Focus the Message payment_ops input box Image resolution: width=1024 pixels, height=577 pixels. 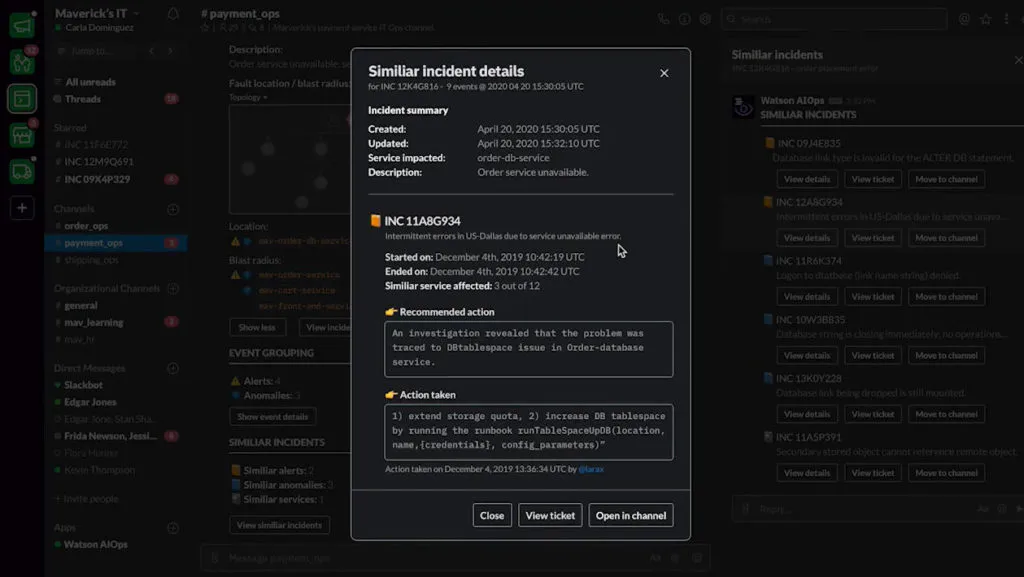tap(455, 558)
